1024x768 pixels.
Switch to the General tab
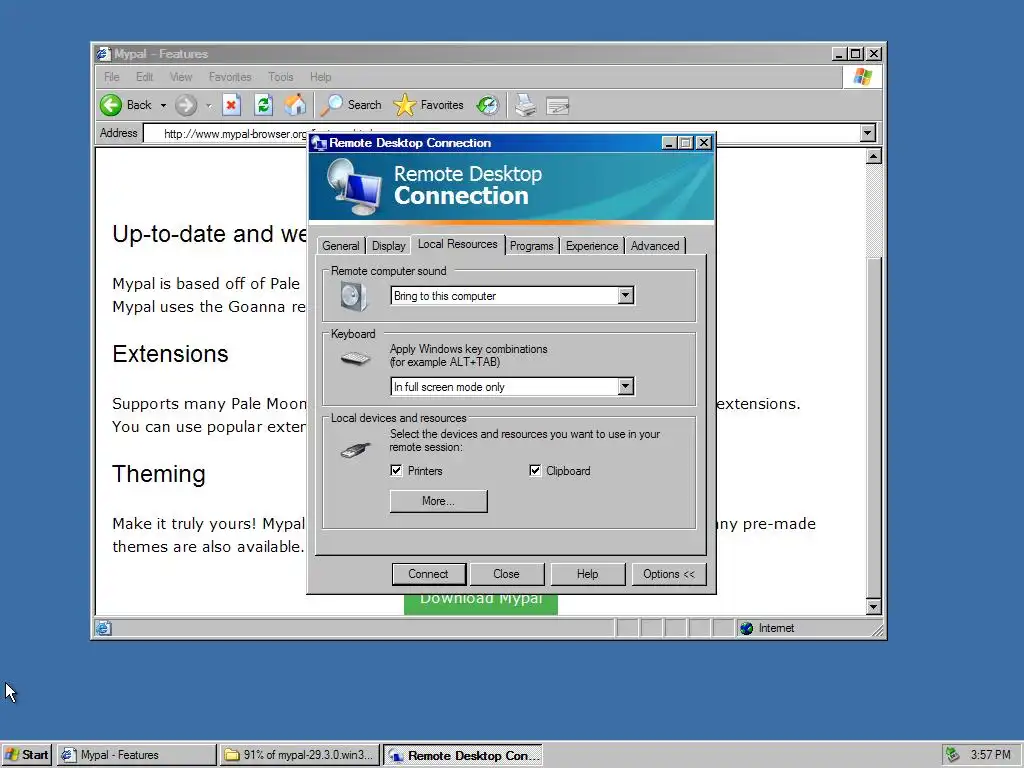point(341,246)
